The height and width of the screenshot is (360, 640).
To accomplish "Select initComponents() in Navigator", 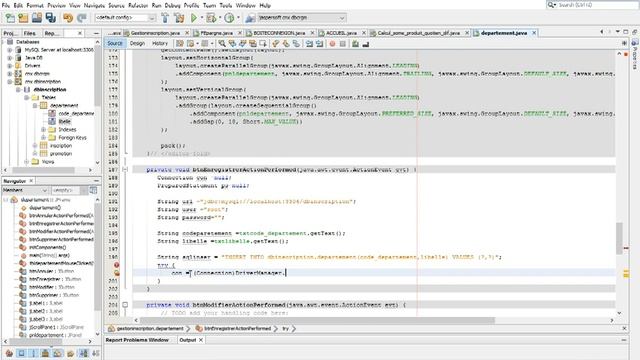I will (48, 247).
